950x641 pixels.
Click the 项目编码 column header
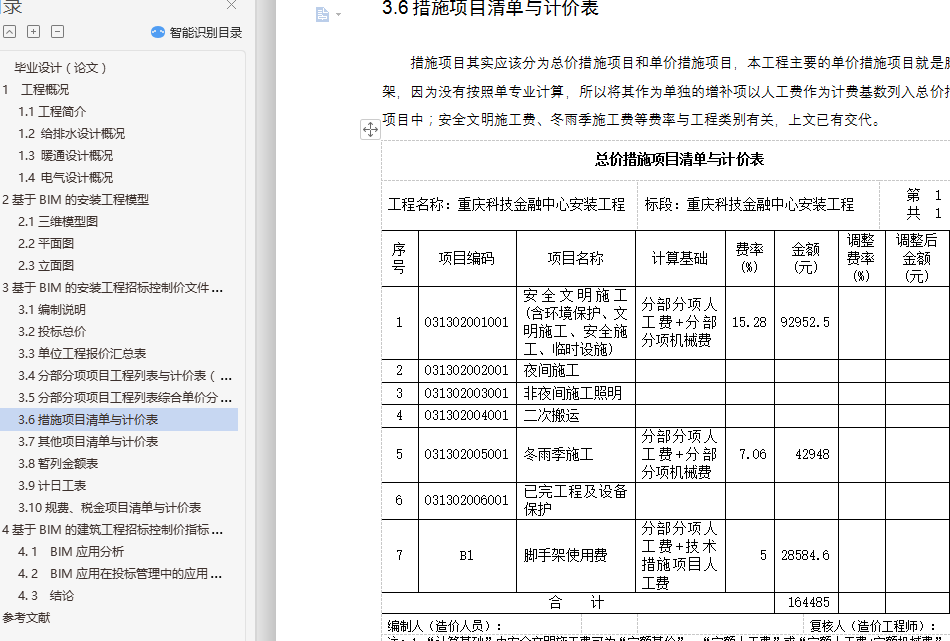(x=467, y=259)
